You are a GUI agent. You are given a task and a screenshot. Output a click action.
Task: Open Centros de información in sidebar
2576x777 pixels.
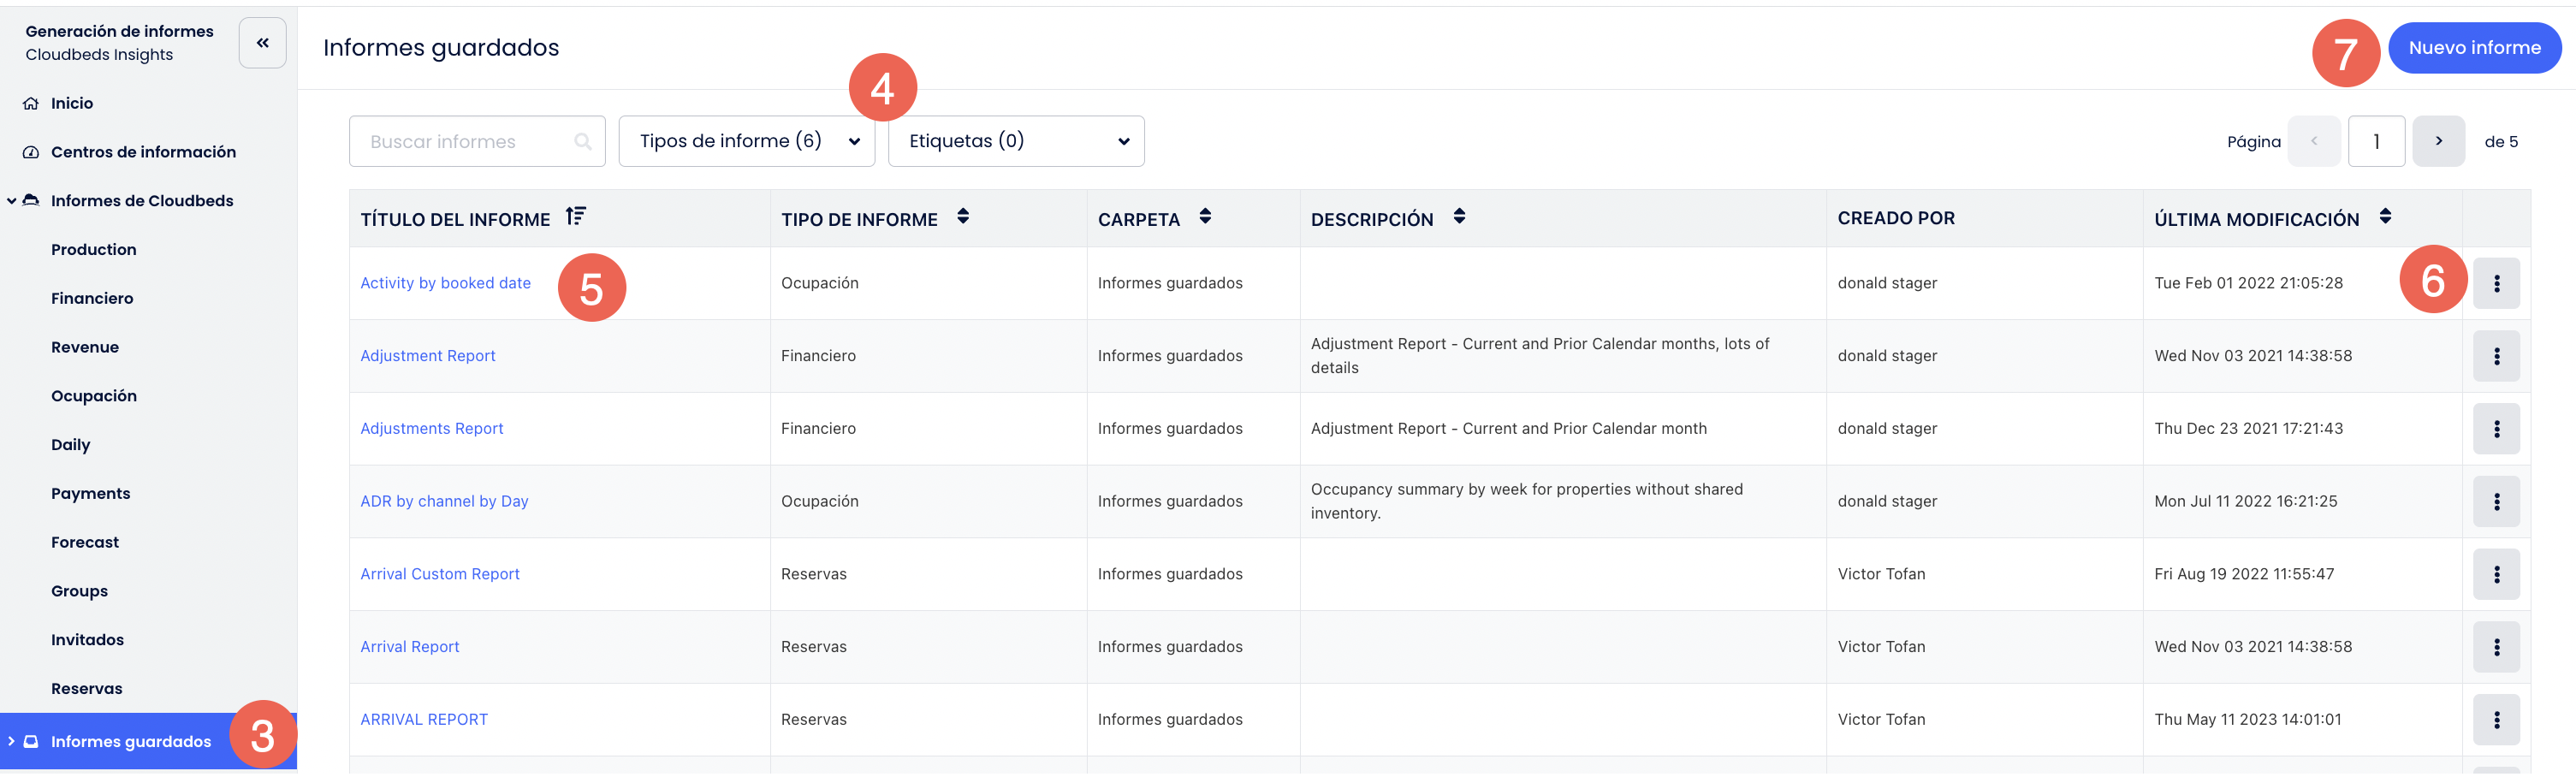click(143, 152)
